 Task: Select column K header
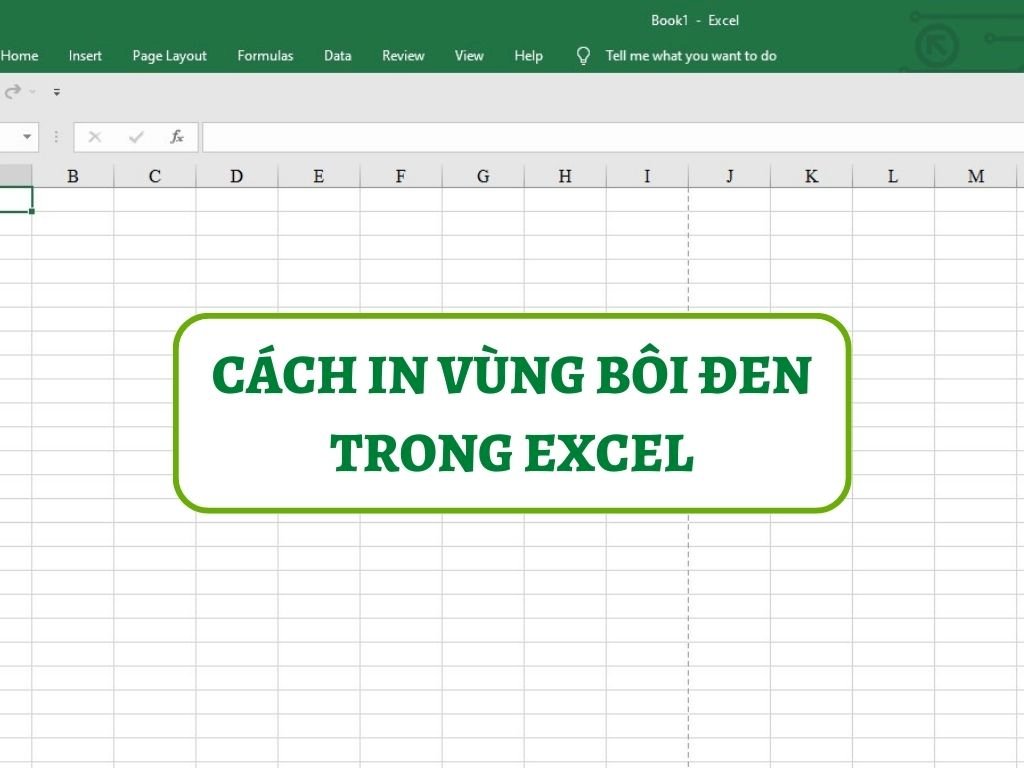(x=811, y=176)
